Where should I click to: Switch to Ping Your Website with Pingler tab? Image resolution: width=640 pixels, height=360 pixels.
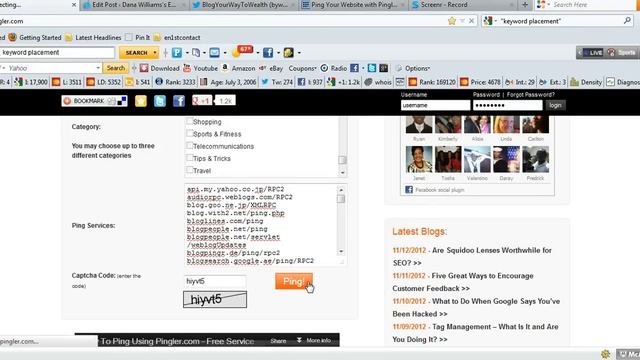tap(353, 5)
